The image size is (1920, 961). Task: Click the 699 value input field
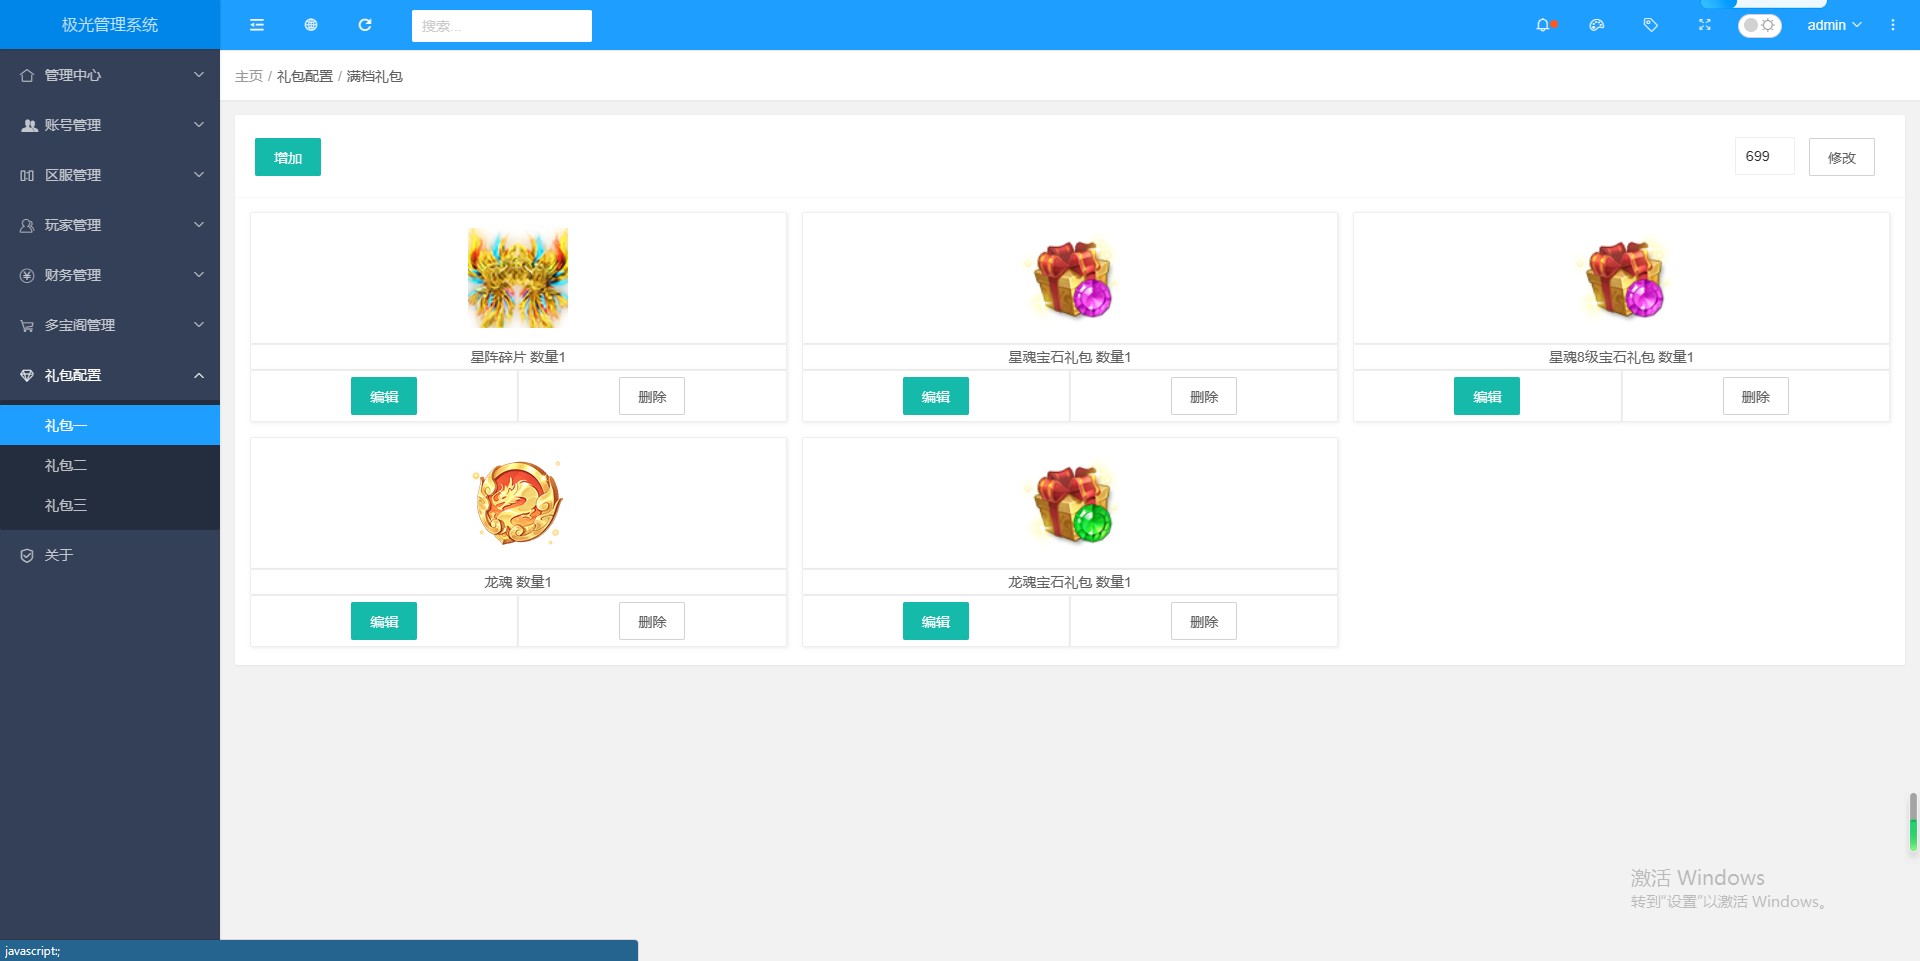[x=1764, y=156]
